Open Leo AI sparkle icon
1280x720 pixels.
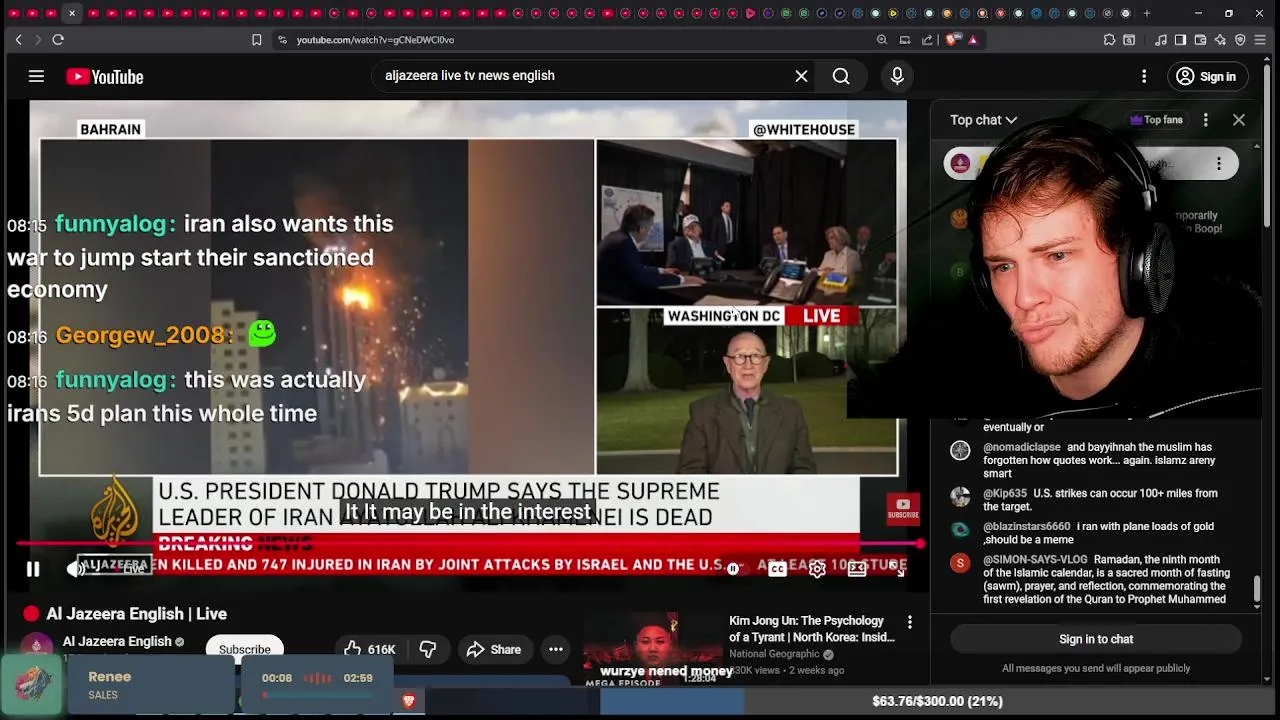[1220, 40]
